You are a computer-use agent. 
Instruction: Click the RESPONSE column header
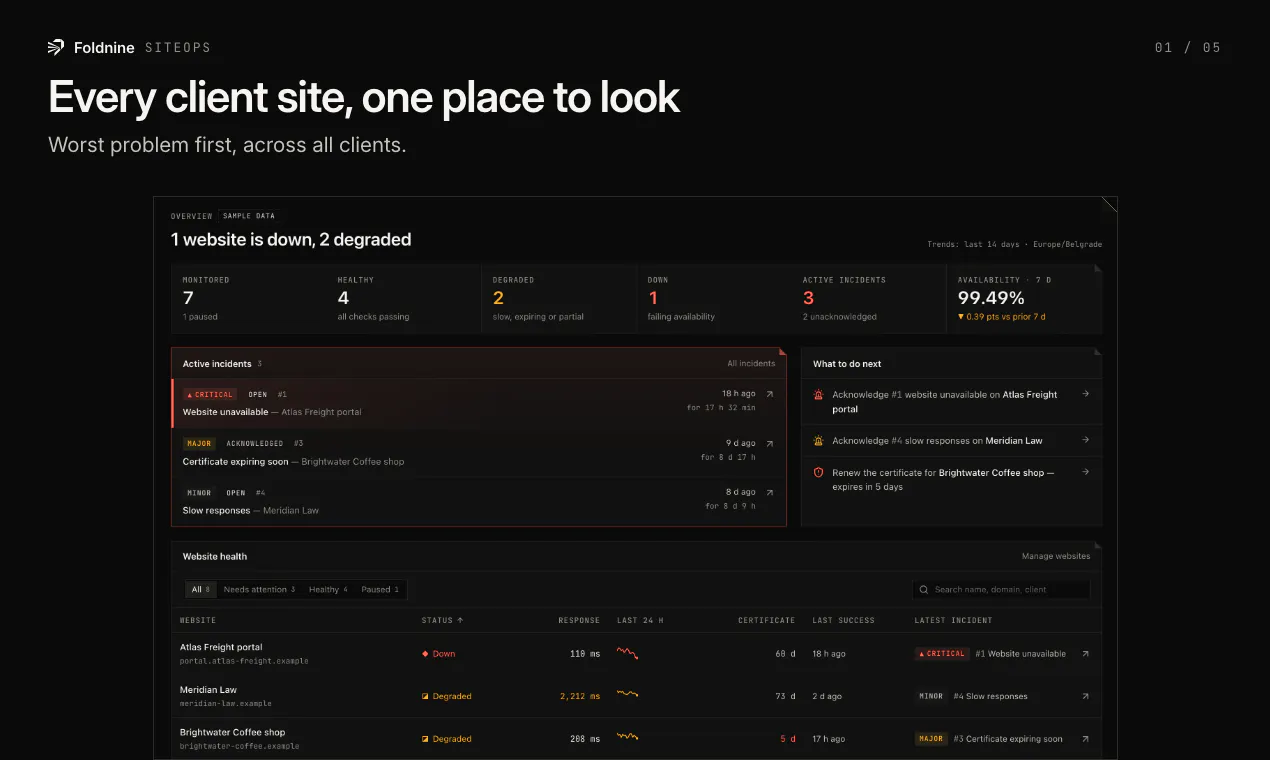[579, 621]
